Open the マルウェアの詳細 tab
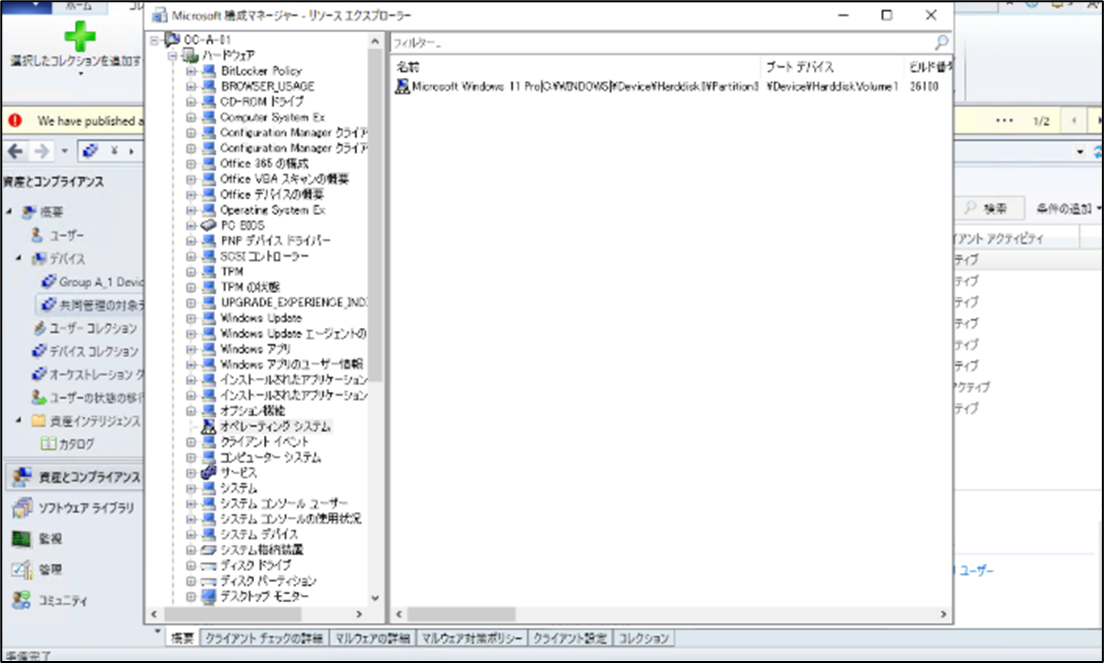Image resolution: width=1104 pixels, height=663 pixels. coord(372,638)
